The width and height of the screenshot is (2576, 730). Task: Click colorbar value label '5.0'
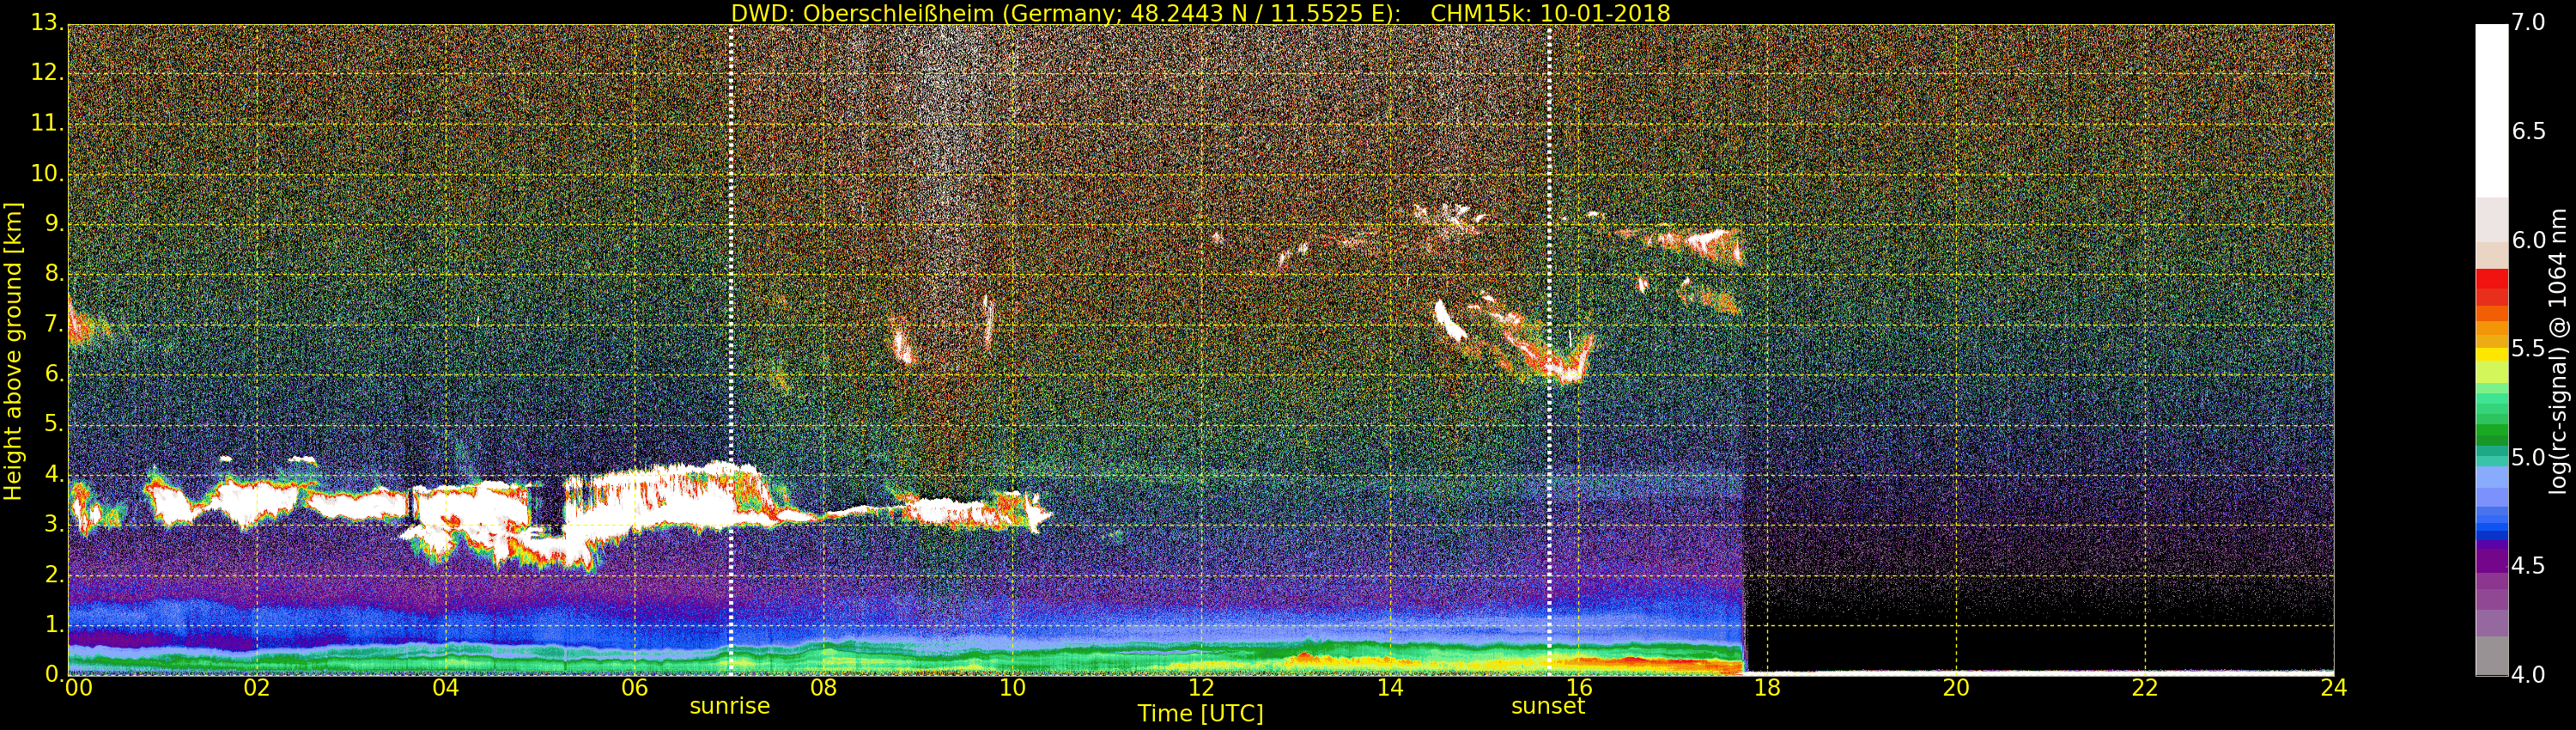tap(2529, 457)
